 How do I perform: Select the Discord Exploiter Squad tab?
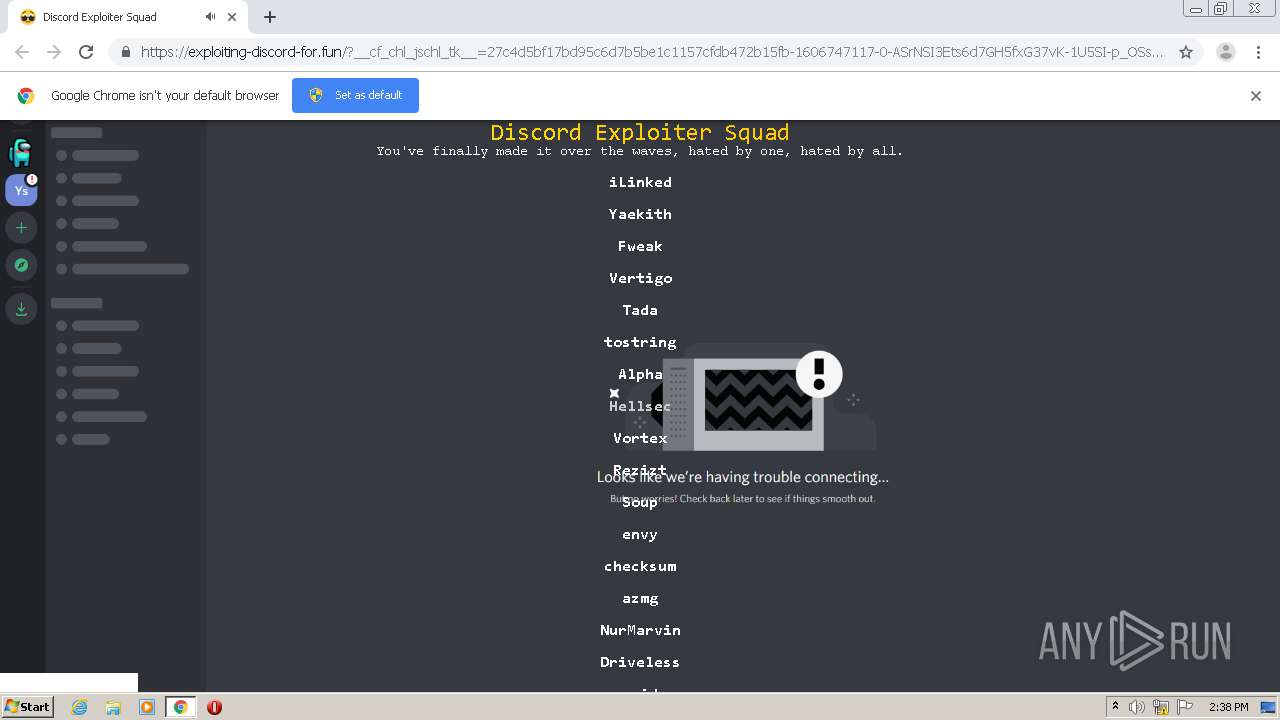pos(128,17)
